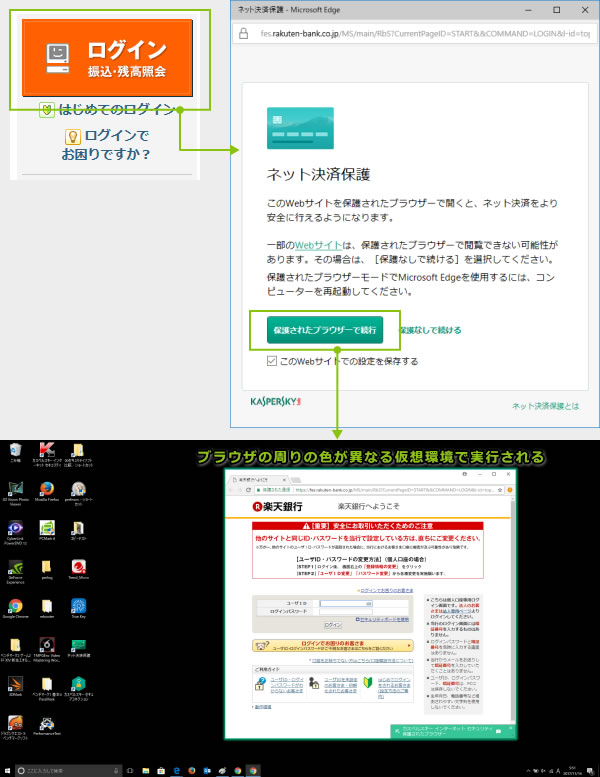The width and height of the screenshot is (600, 777).
Task: Open the はじめてのログイン link
Action: [115, 109]
